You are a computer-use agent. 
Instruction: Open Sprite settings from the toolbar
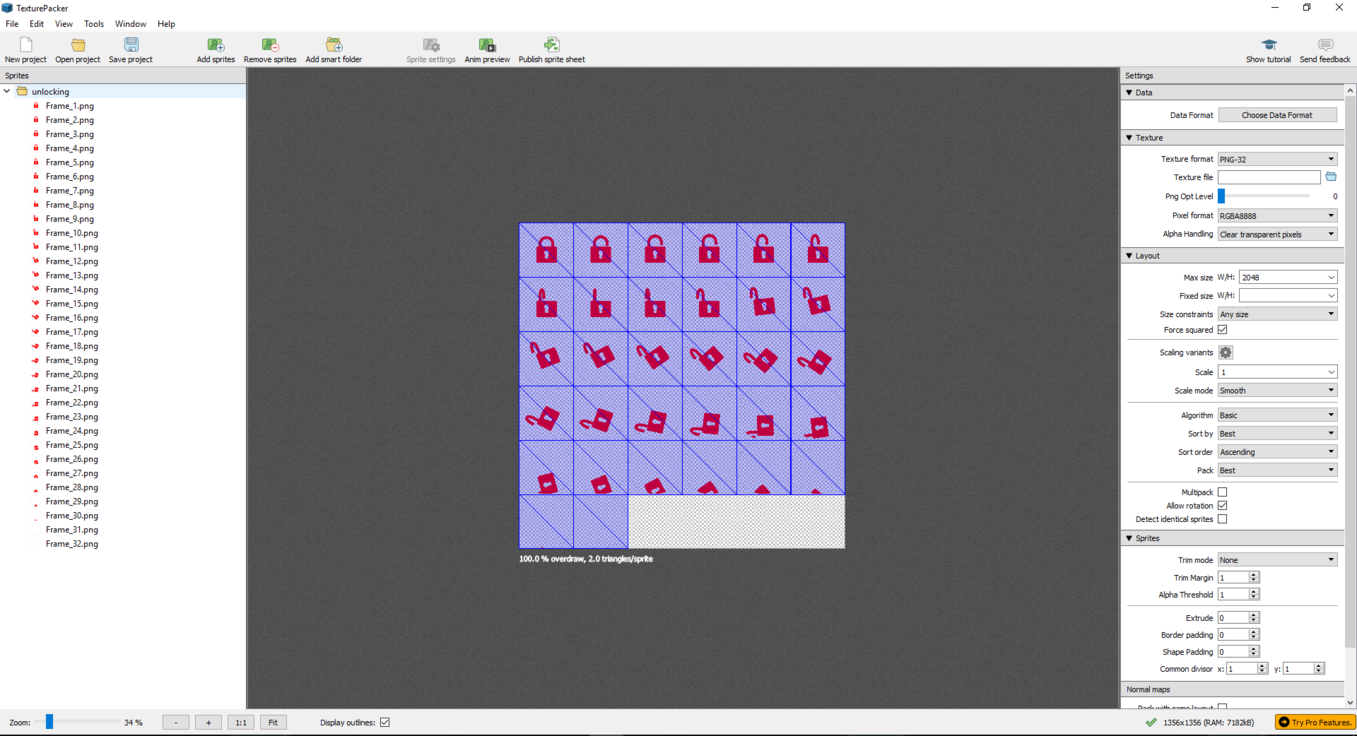click(x=431, y=50)
